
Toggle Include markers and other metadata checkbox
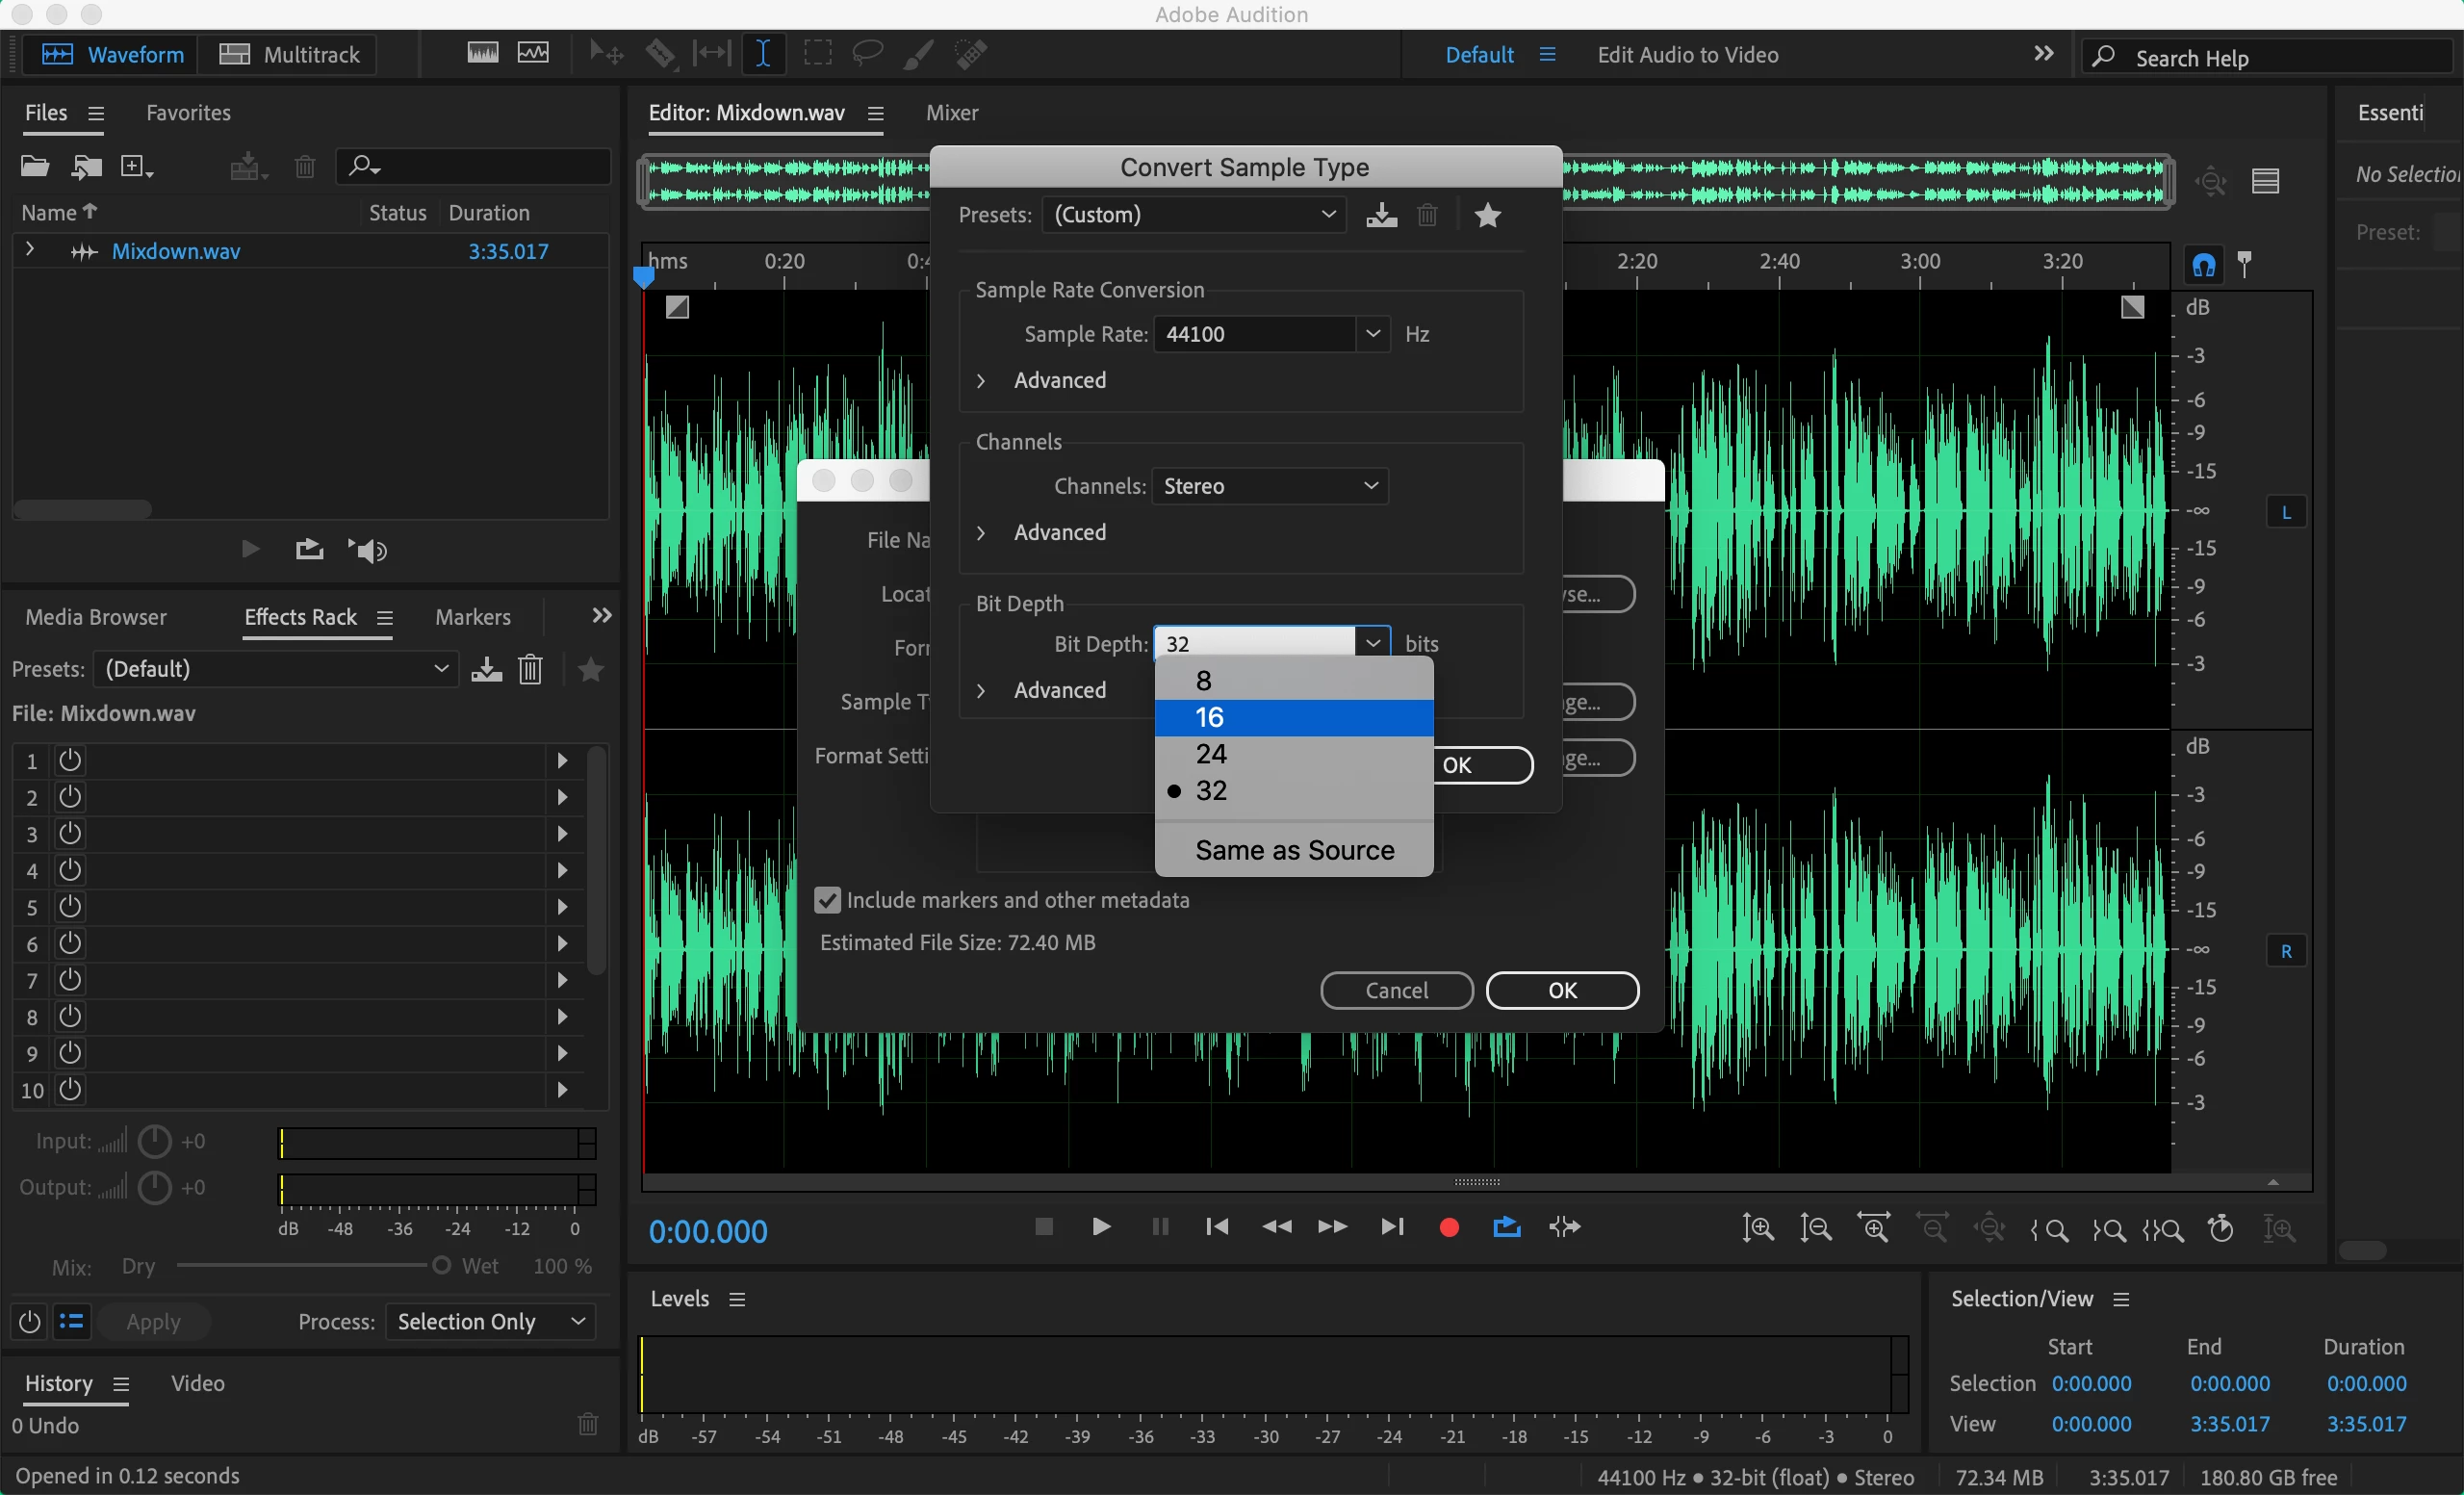click(827, 900)
